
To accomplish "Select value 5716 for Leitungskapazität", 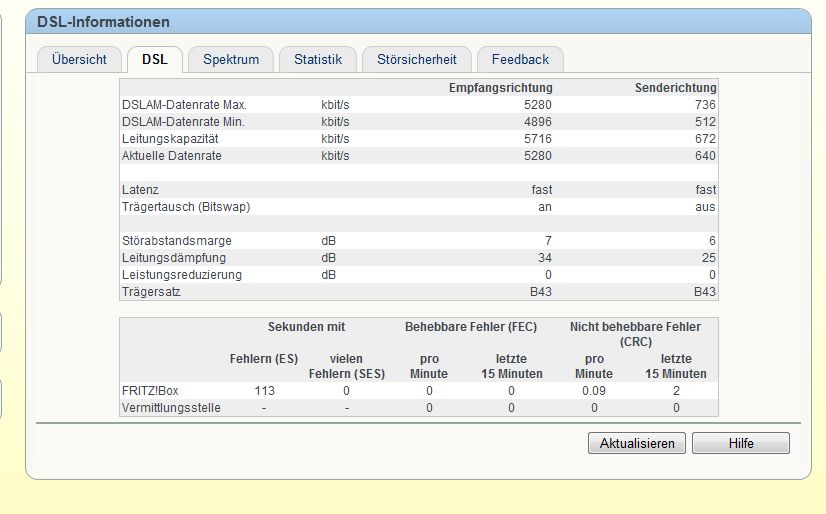I will 538,139.
